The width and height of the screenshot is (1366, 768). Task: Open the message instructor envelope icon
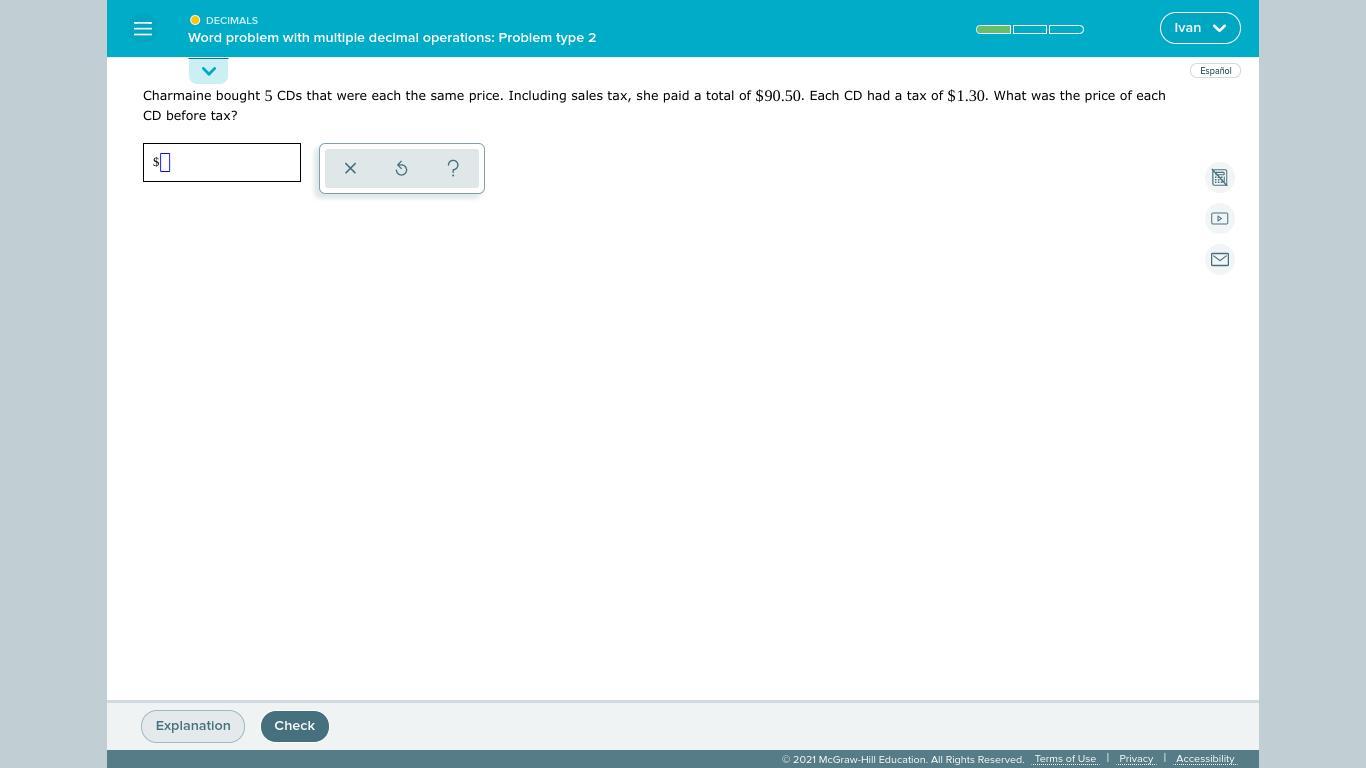(x=1220, y=259)
